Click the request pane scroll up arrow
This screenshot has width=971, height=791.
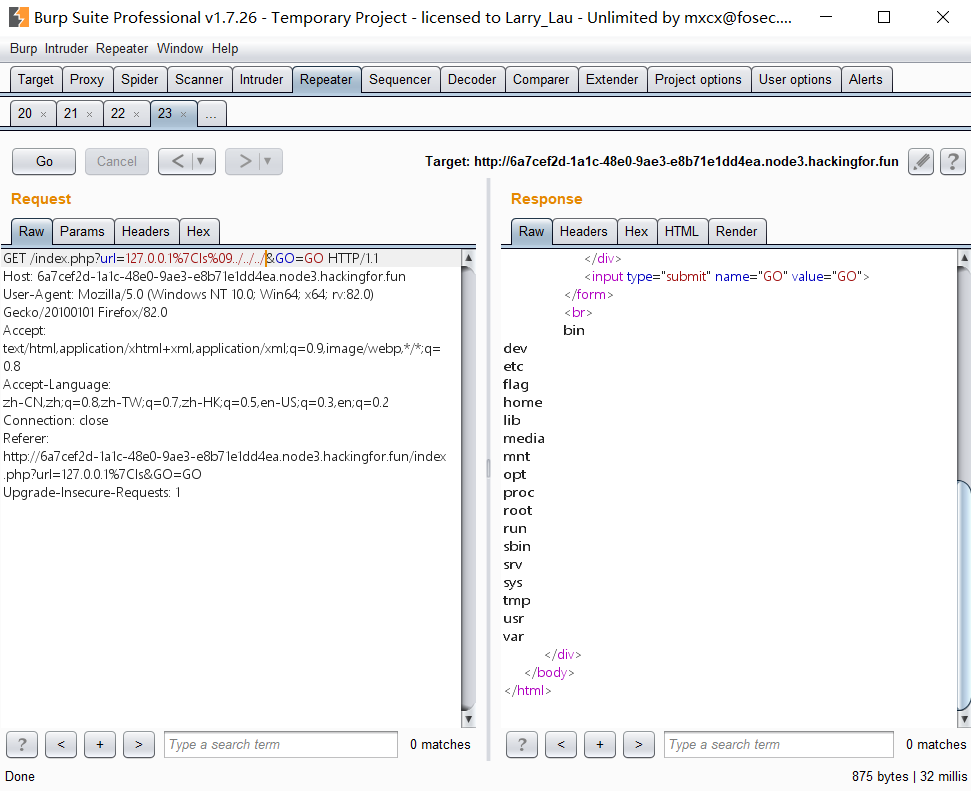pos(469,257)
